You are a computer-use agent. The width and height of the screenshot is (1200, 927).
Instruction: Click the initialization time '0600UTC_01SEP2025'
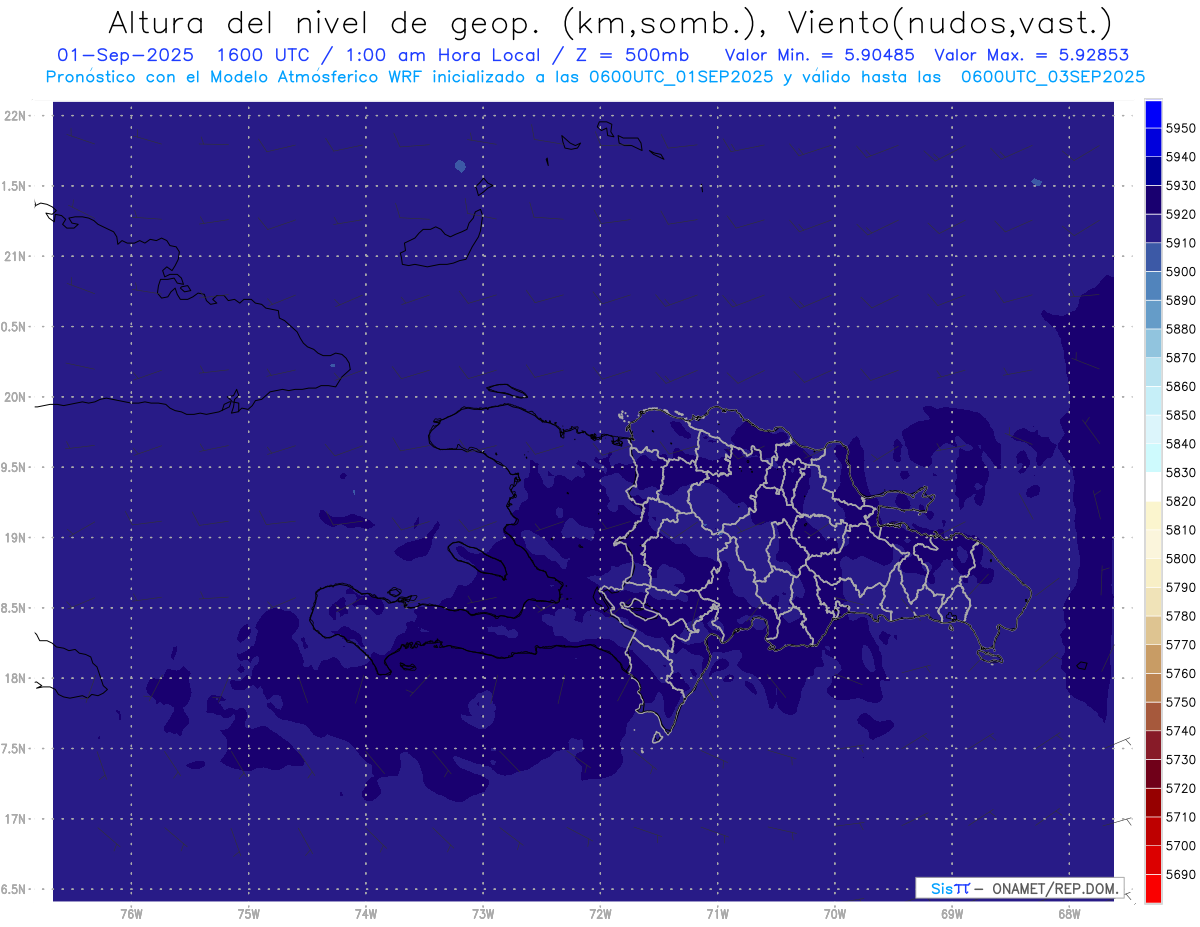point(679,76)
